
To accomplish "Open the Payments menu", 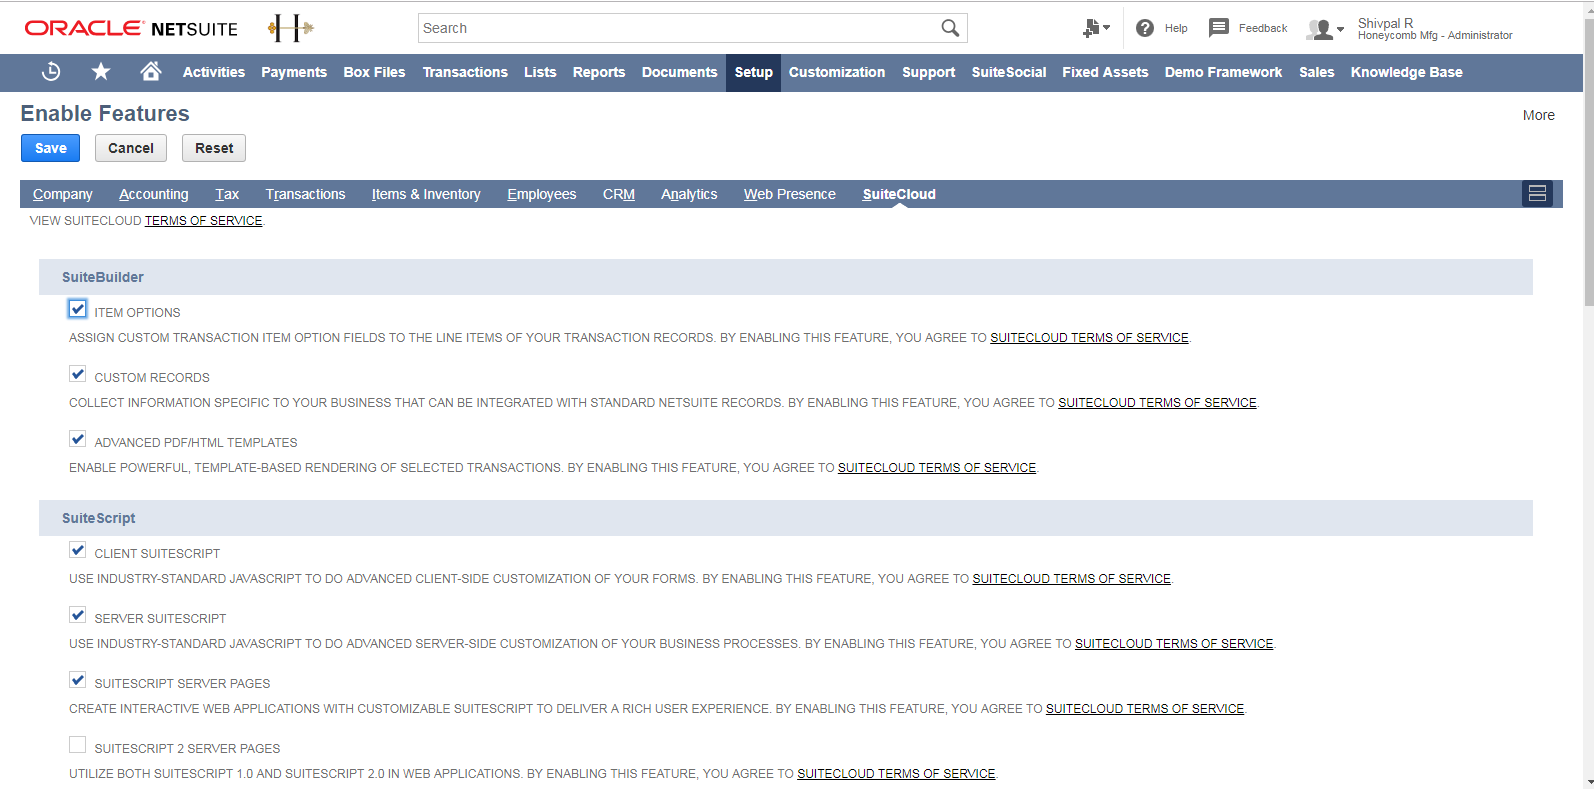I will point(294,72).
